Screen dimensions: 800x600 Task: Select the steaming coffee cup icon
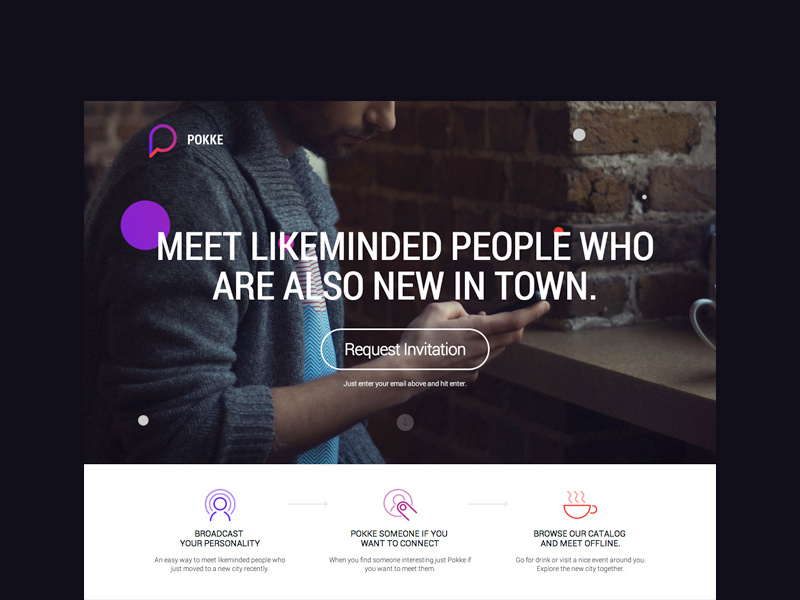point(580,505)
